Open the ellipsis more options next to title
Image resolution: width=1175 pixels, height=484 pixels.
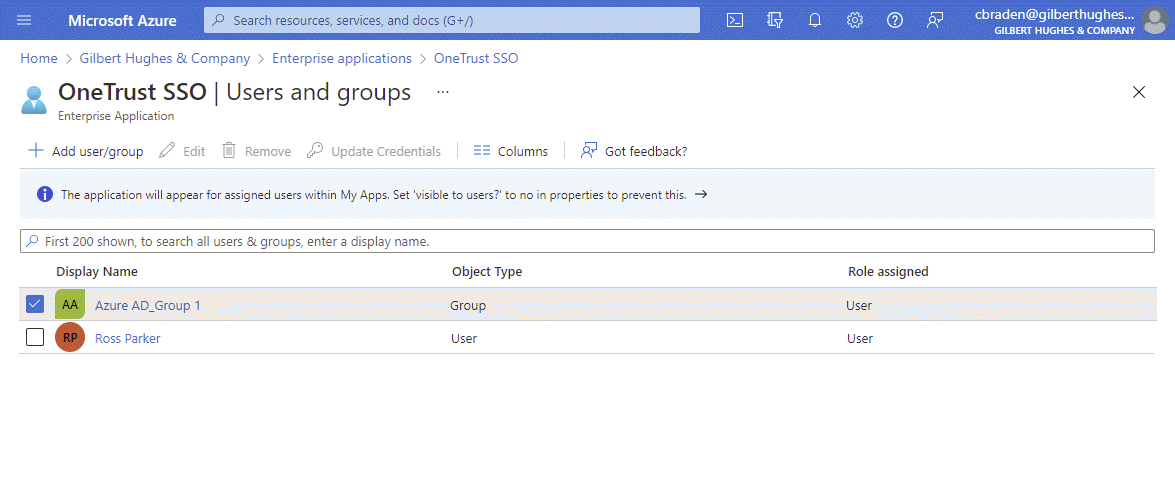pos(443,92)
